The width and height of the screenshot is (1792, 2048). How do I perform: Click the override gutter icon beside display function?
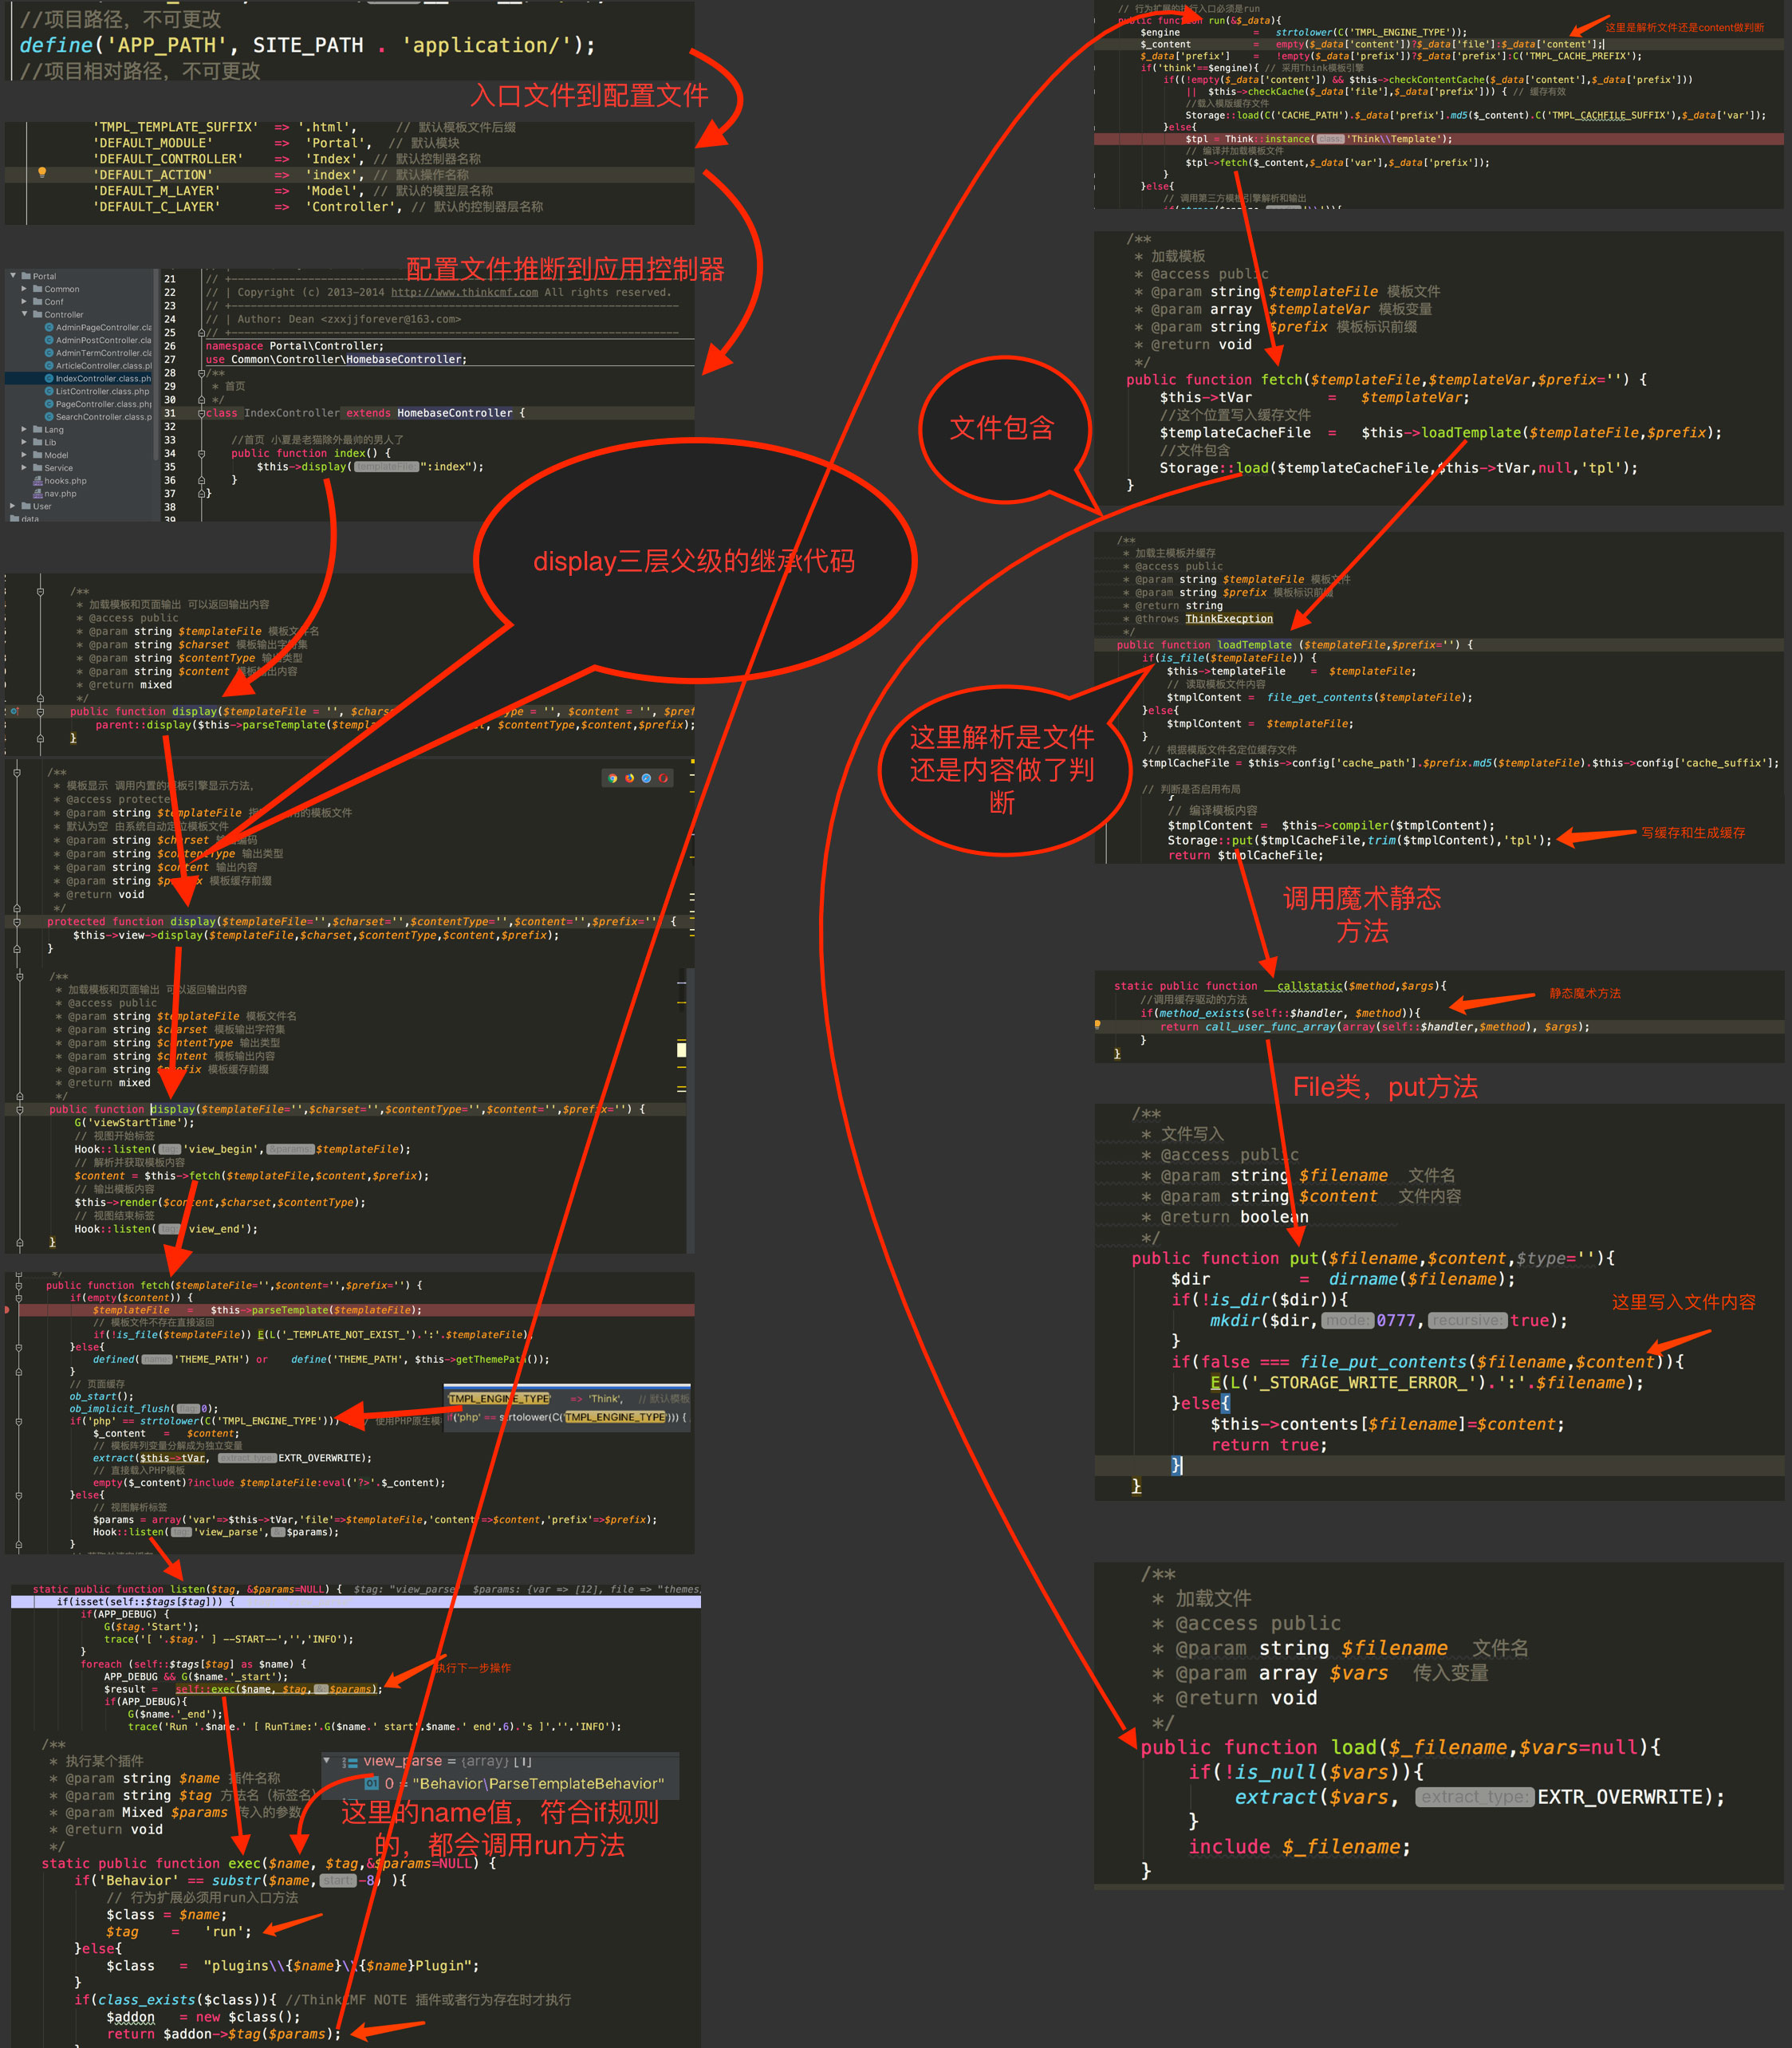click(15, 712)
